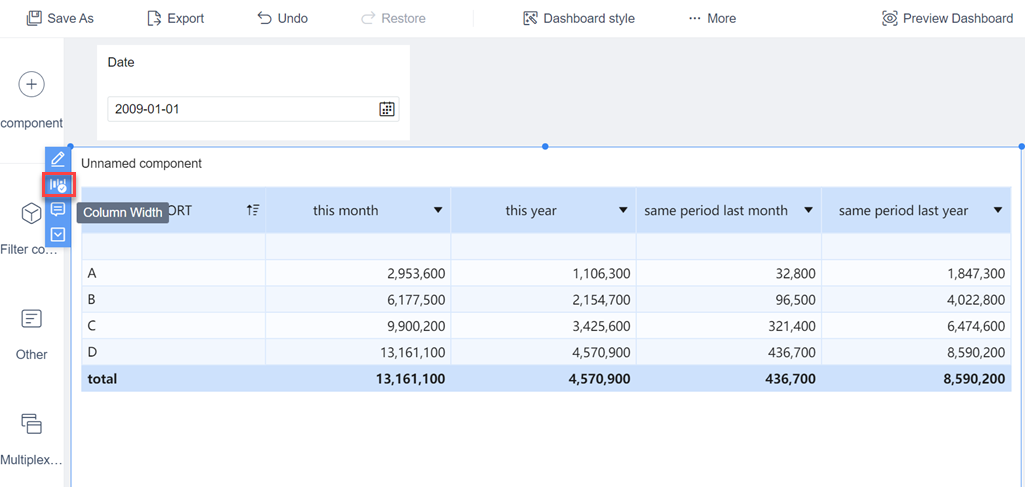Click cell value 32,800
The image size is (1025, 487).
tap(794, 274)
